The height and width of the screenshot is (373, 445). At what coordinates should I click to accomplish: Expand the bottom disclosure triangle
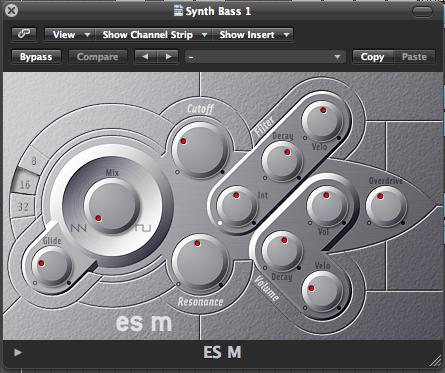click(18, 352)
